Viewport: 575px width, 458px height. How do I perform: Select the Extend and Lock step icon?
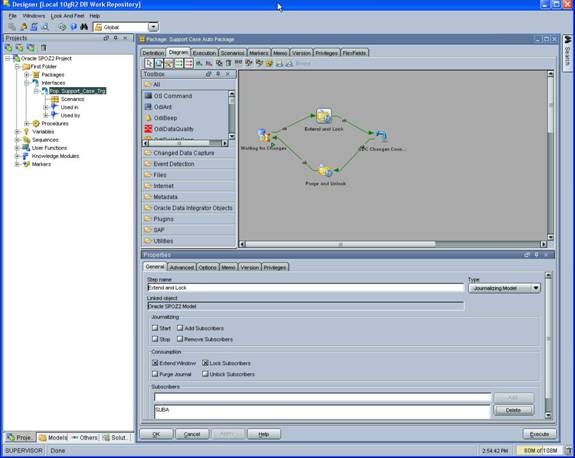324,116
